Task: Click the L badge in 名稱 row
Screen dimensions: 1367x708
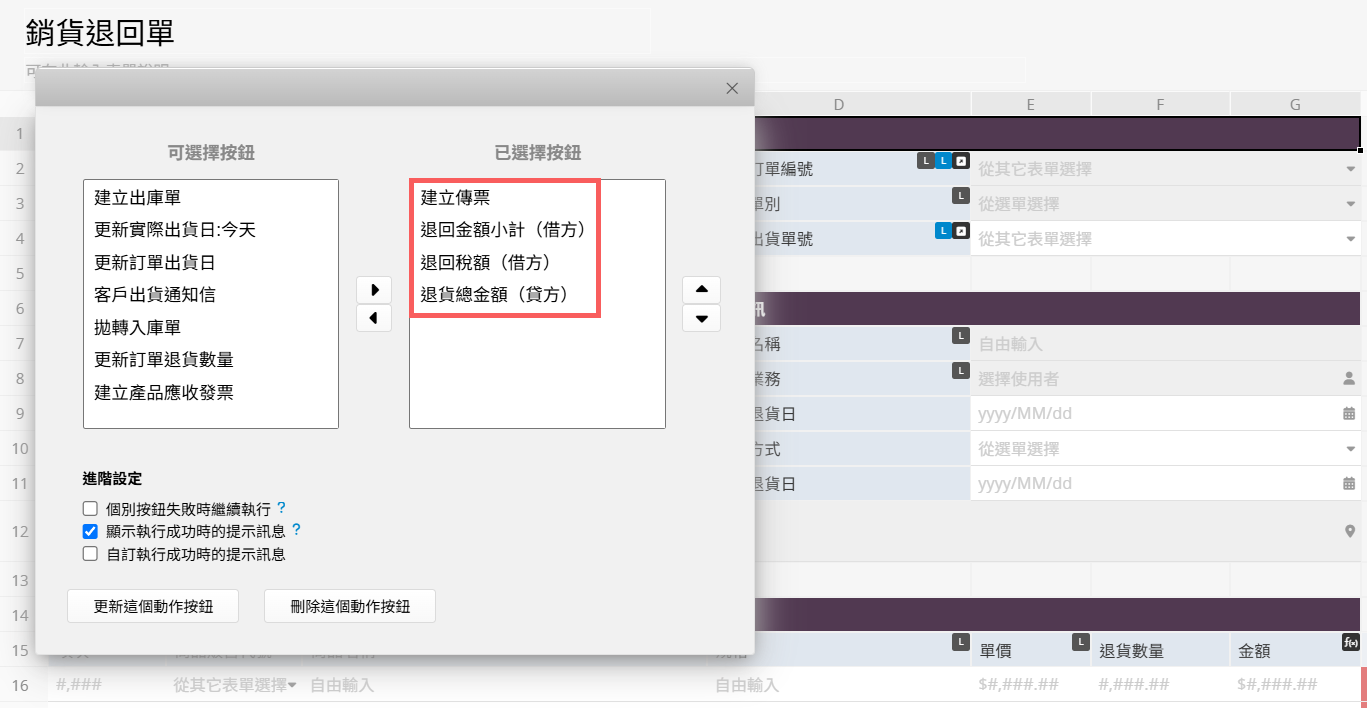Action: point(960,335)
